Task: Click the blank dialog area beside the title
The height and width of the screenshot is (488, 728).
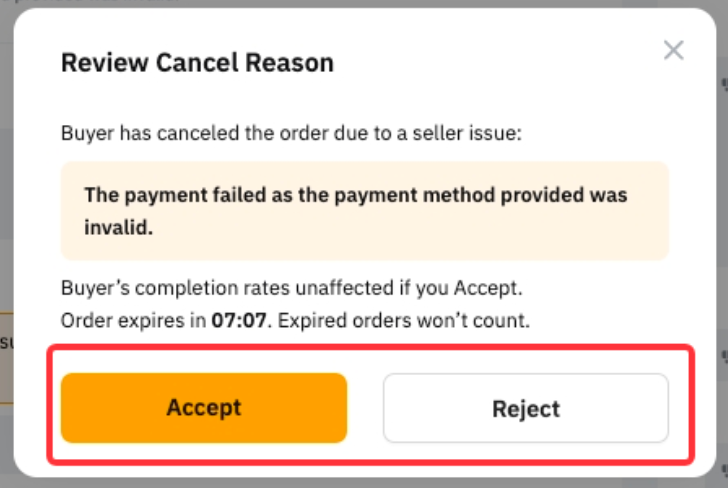Action: [x=480, y=63]
